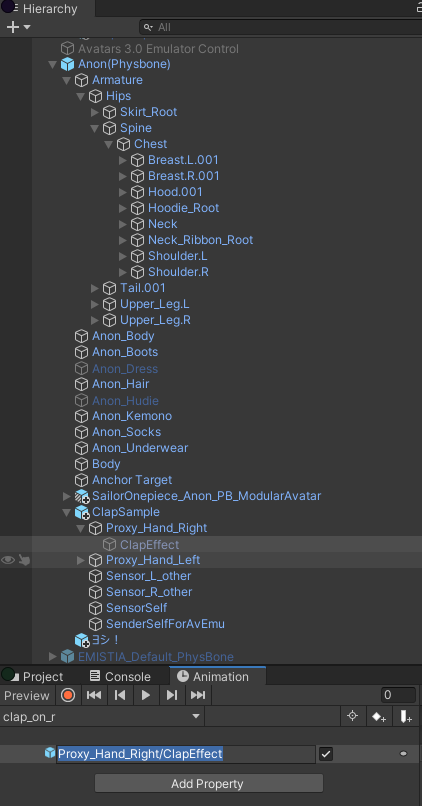Click the record button in Animation panel

tap(68, 695)
